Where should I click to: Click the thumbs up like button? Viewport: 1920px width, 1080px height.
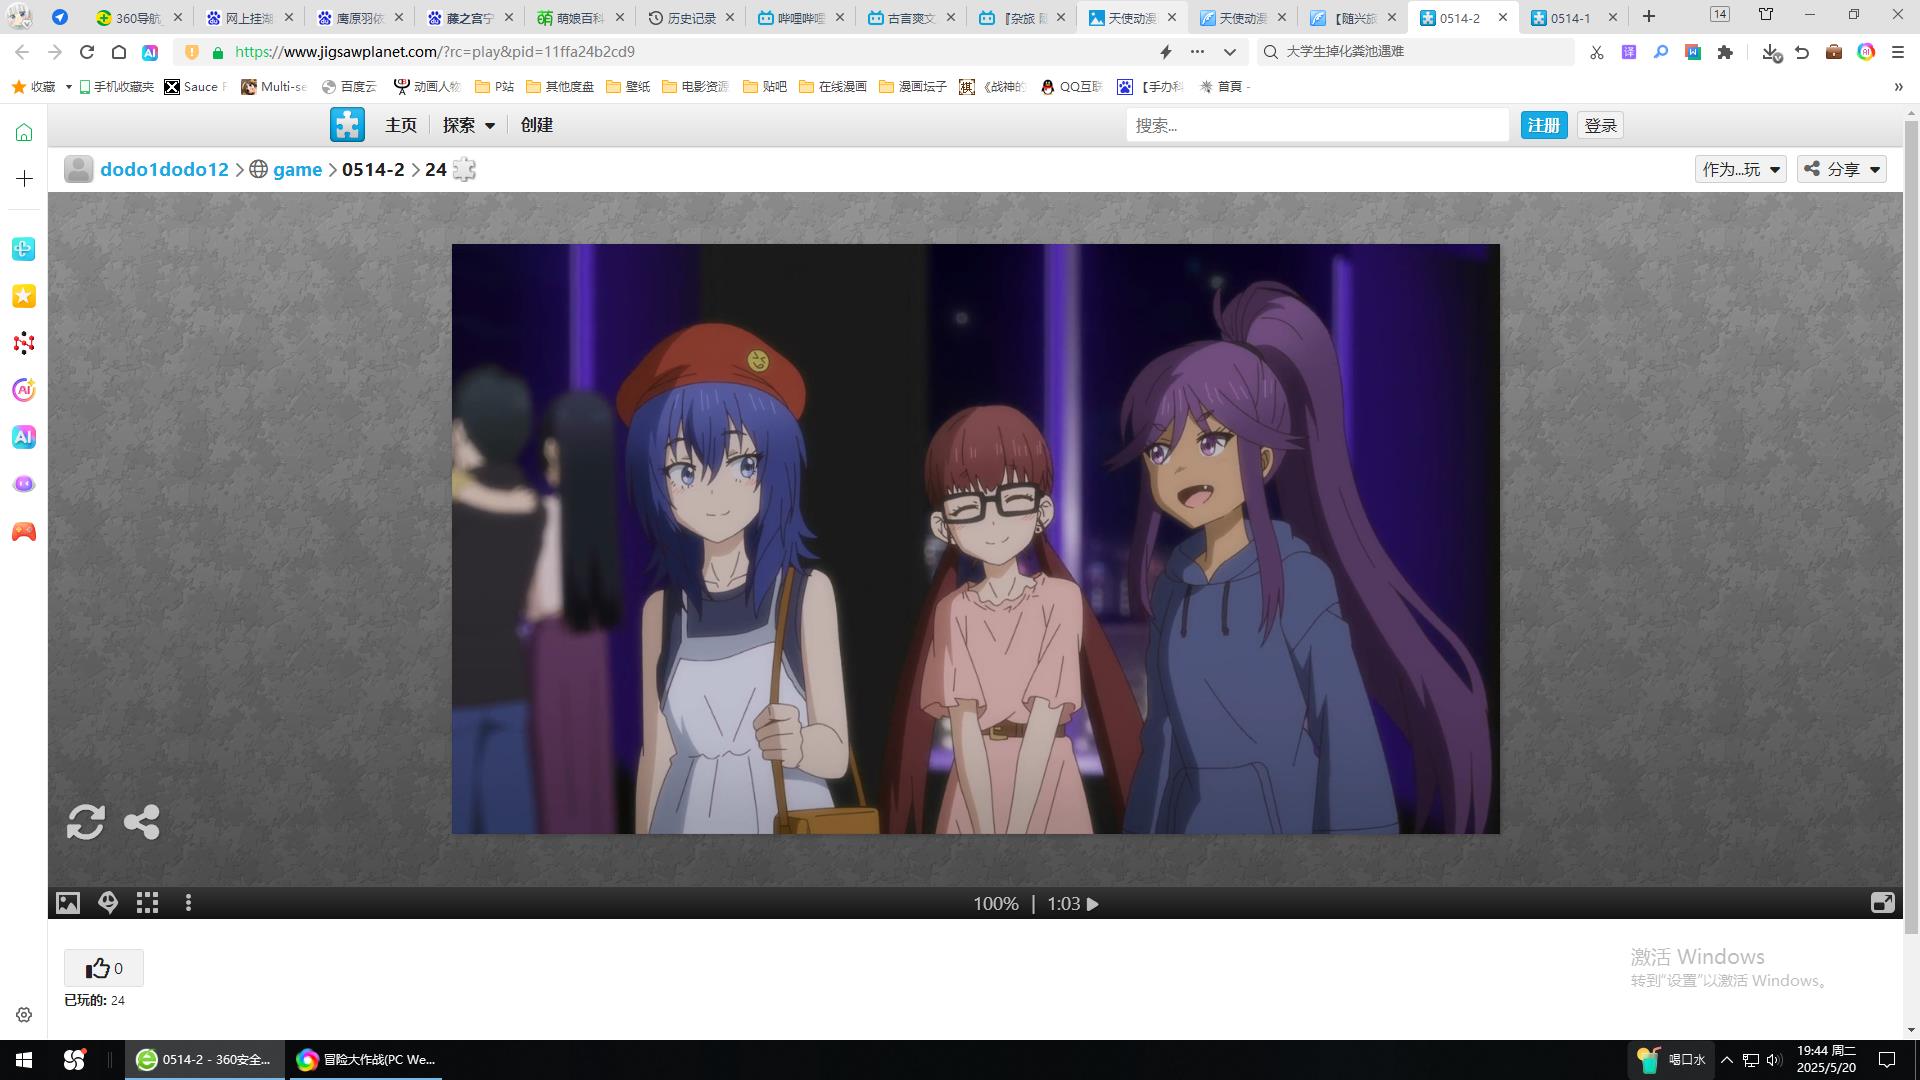(x=104, y=968)
